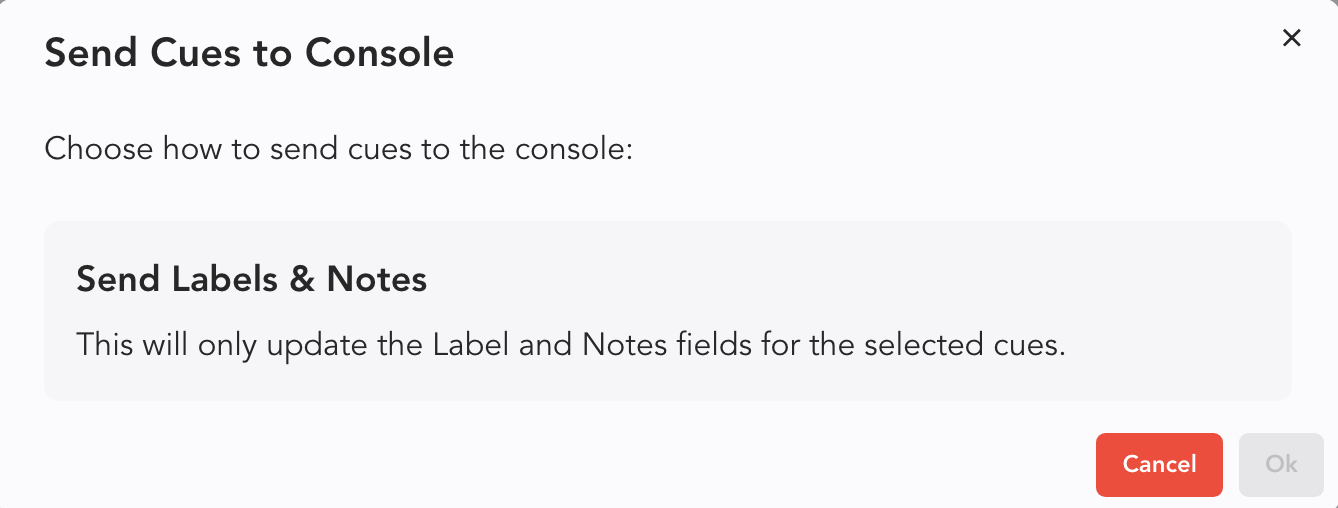Click the word "Notes" in the option heading
Viewport: 1338px width, 508px height.
377,279
